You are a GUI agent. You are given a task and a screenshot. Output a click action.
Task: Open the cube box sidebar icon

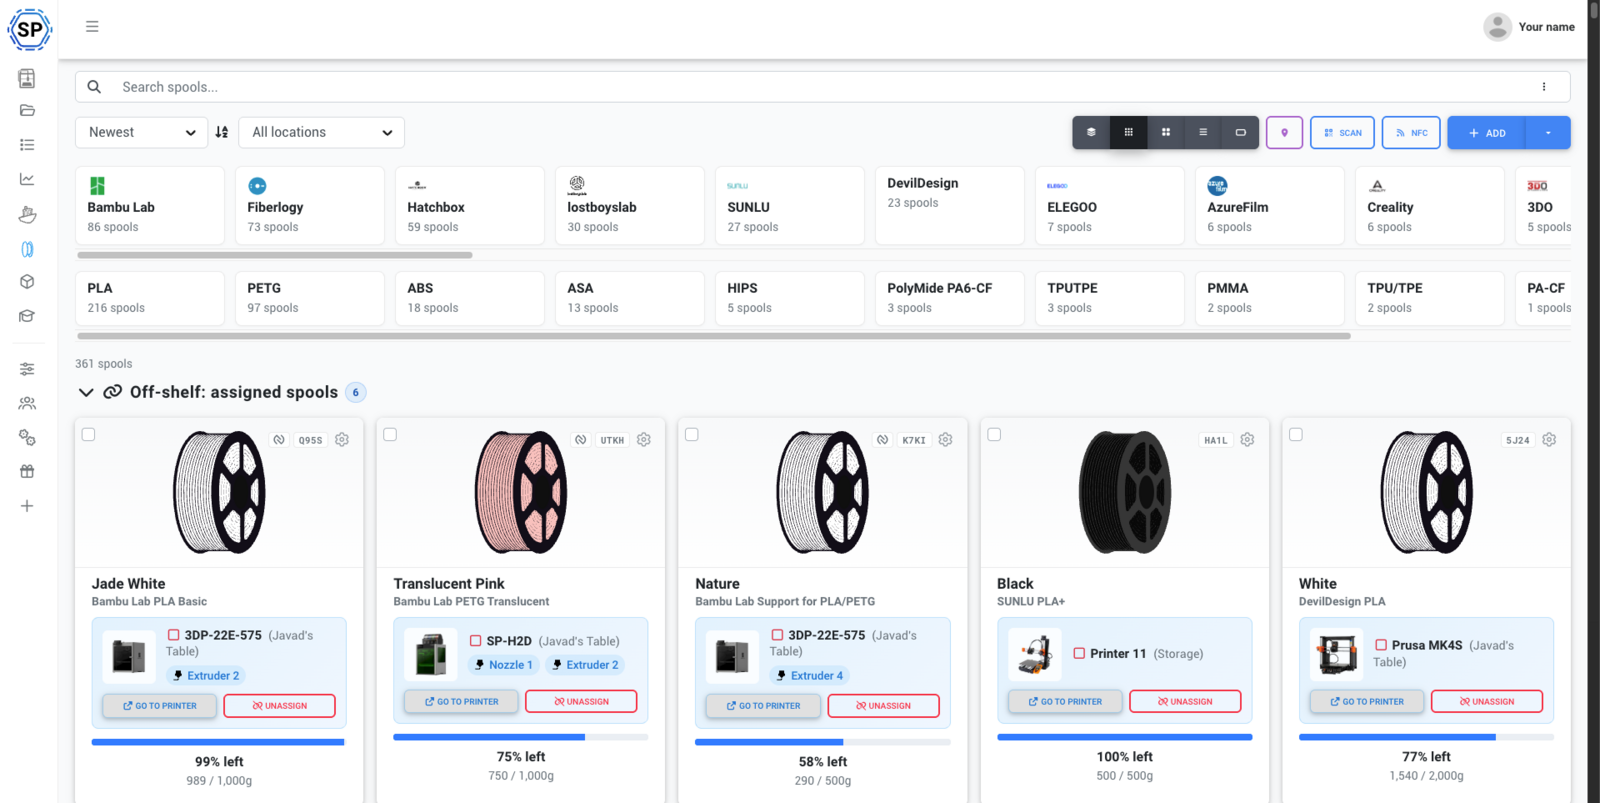pos(27,282)
